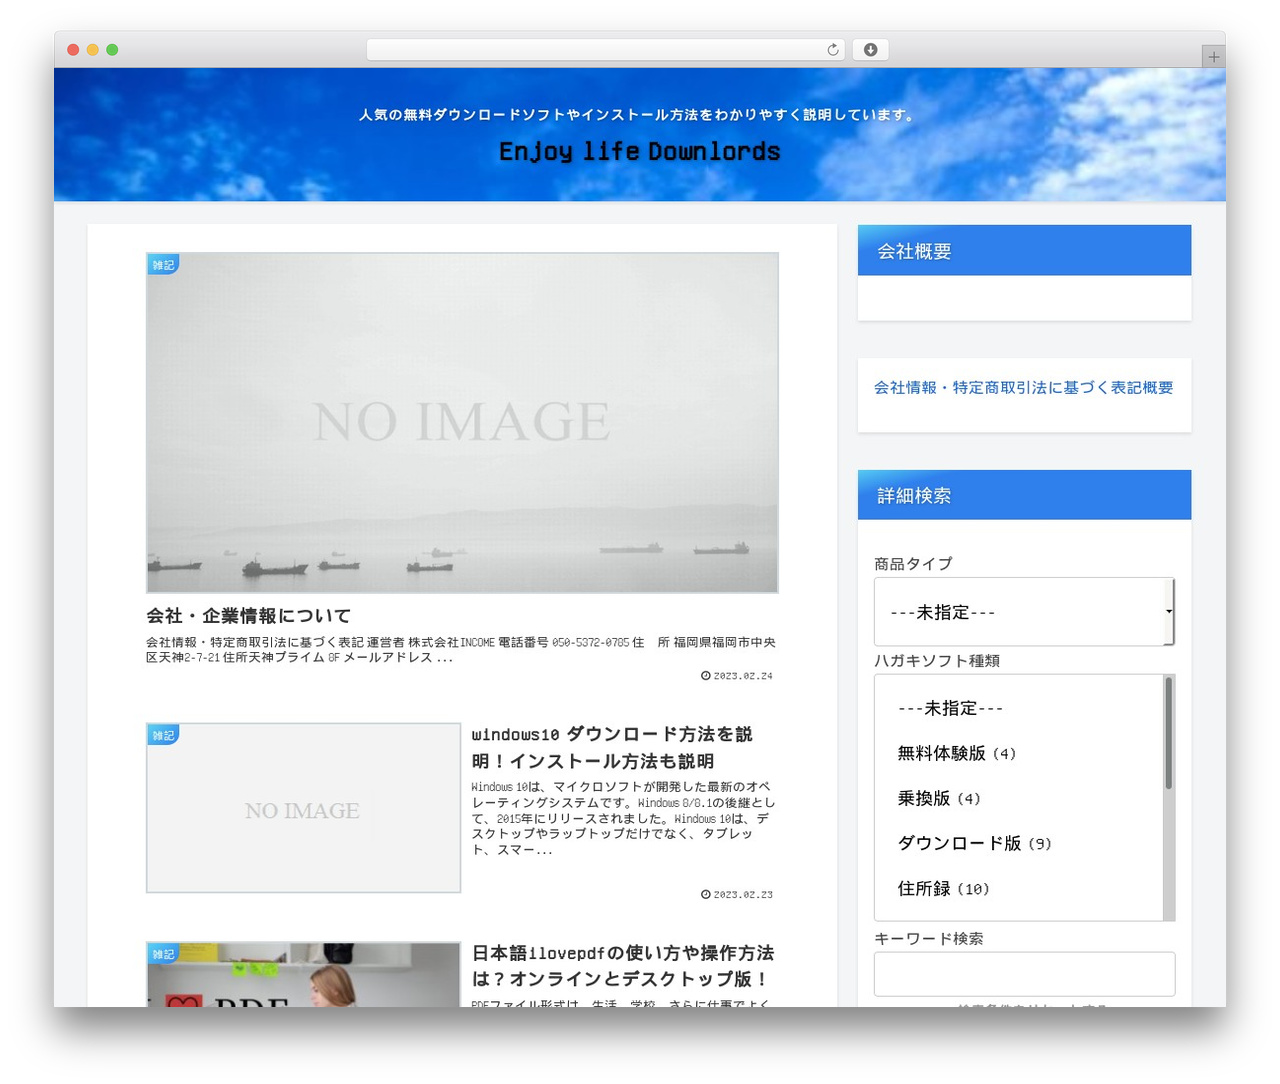Click the 人気の無料ダウンロードソフト tagline
The image size is (1280, 1084).
(x=637, y=115)
